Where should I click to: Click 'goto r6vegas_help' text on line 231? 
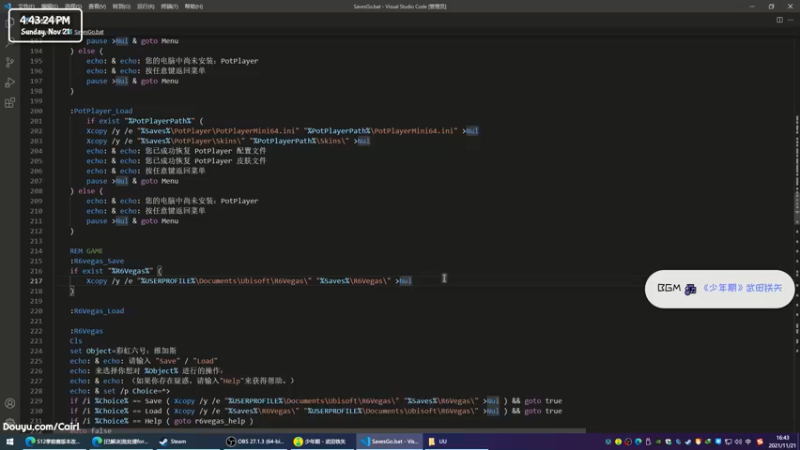pos(209,421)
